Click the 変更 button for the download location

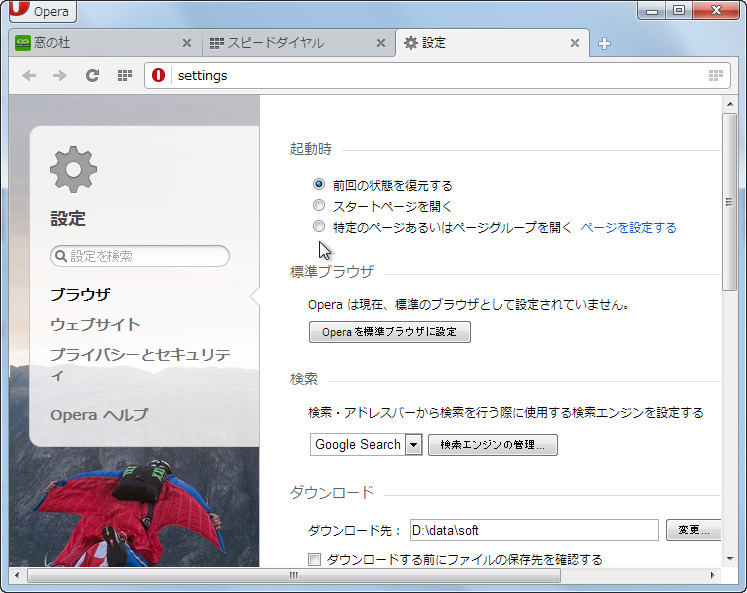(x=694, y=530)
